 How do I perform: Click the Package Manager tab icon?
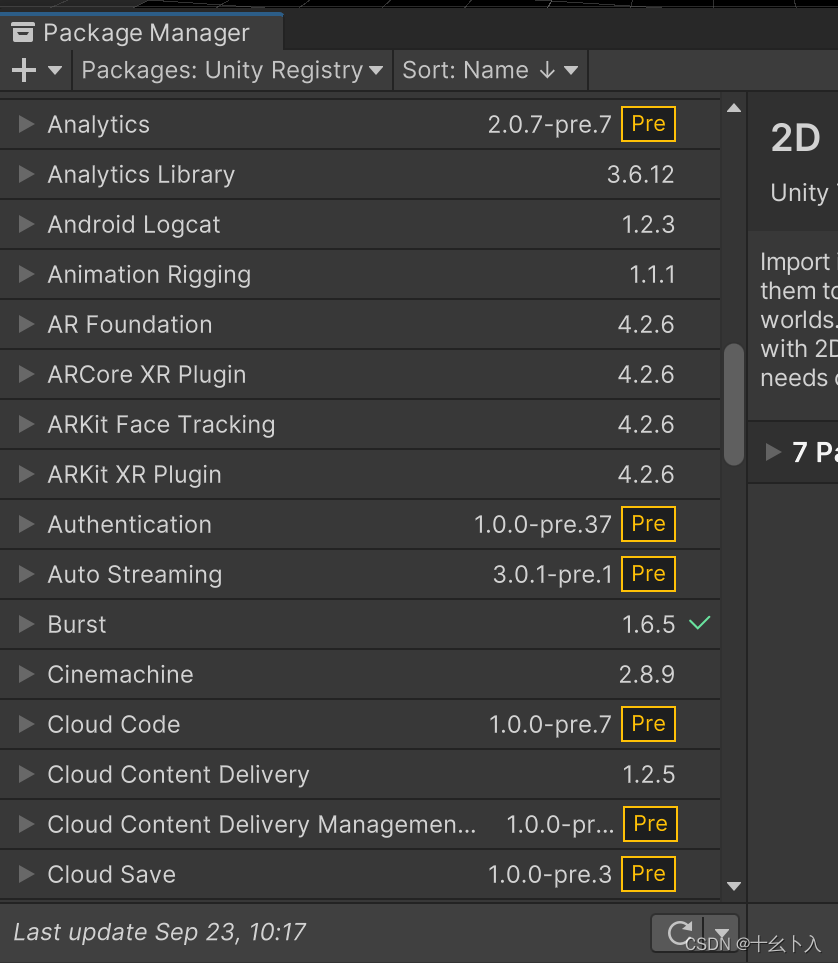(x=23, y=32)
